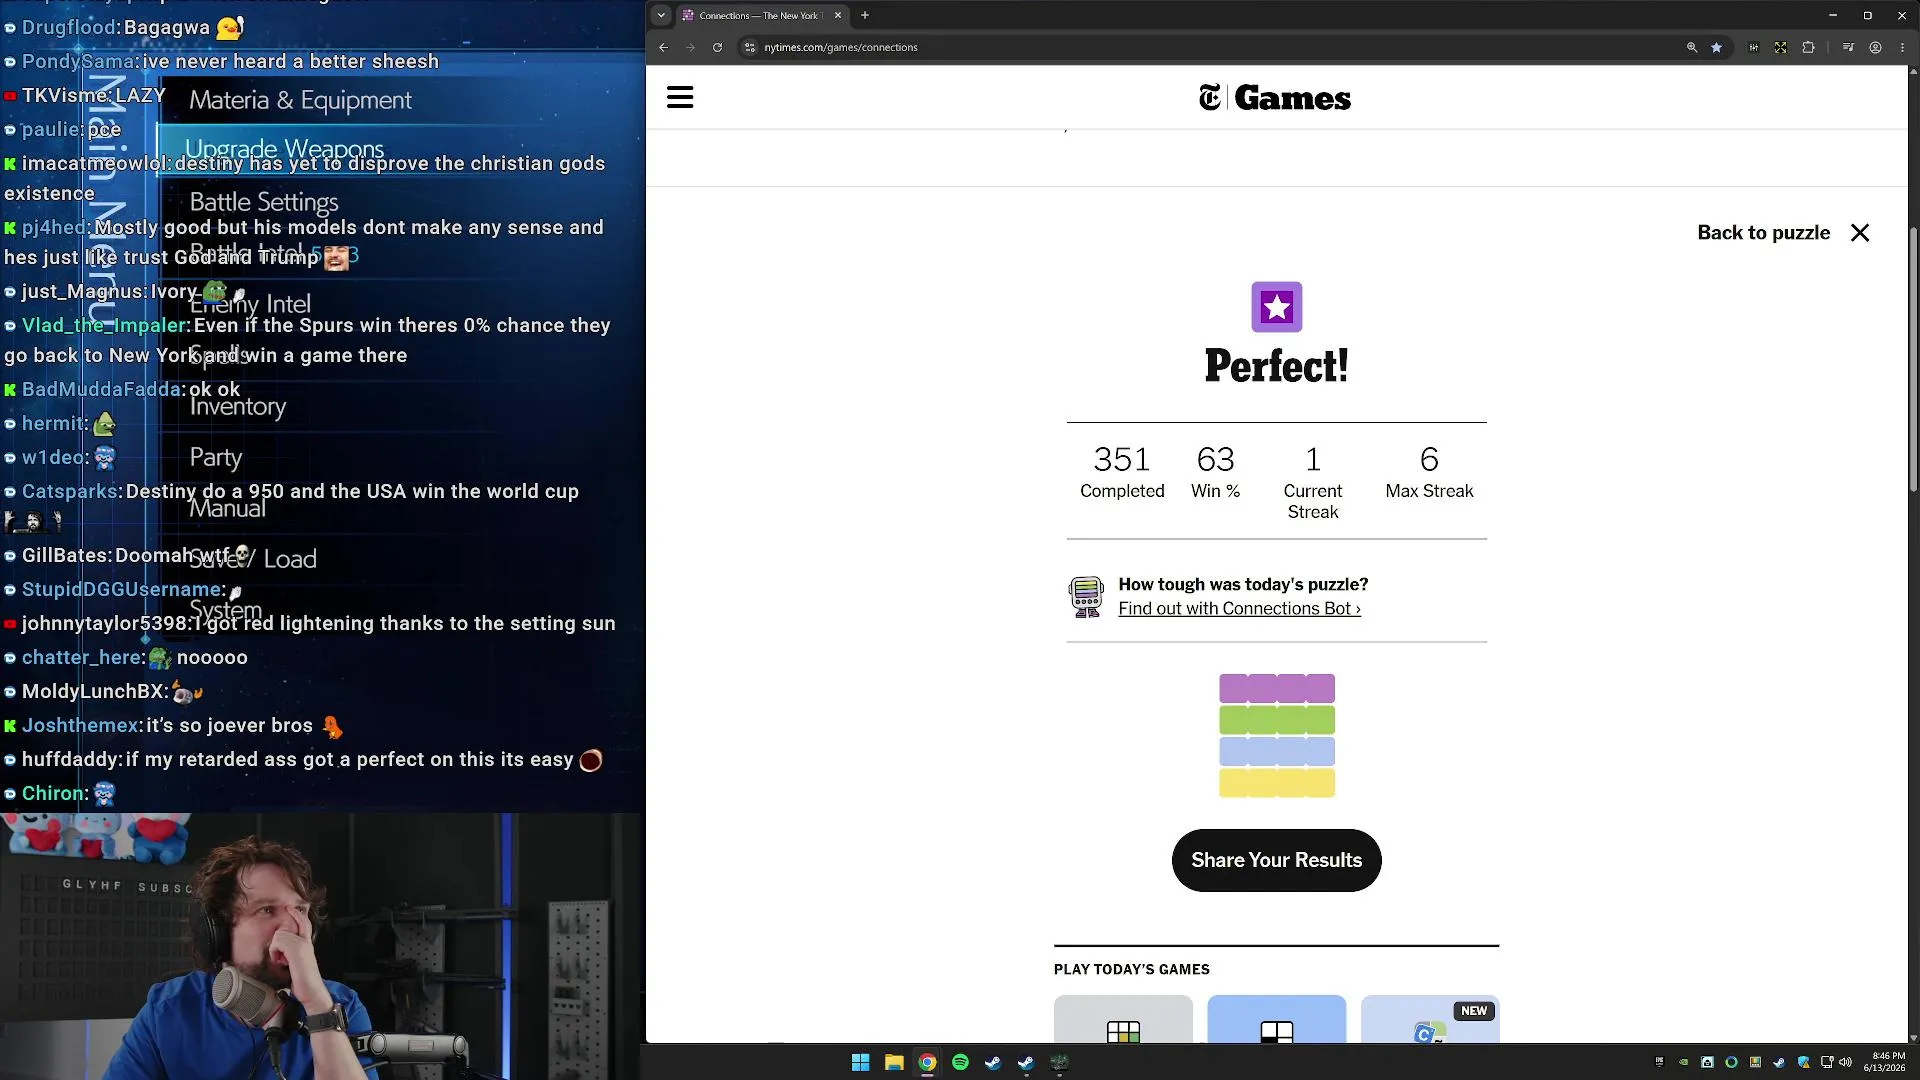Click the '6 Max Streak' stat

pos(1429,472)
